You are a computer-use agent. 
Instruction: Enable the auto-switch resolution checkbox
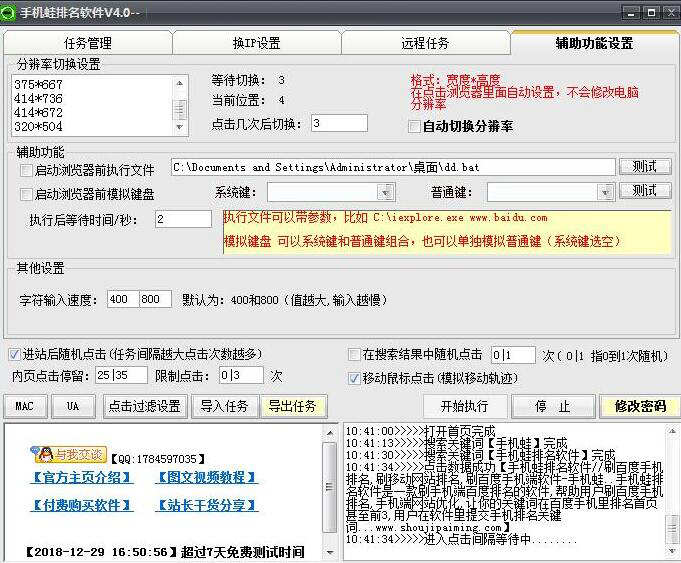pyautogui.click(x=414, y=126)
